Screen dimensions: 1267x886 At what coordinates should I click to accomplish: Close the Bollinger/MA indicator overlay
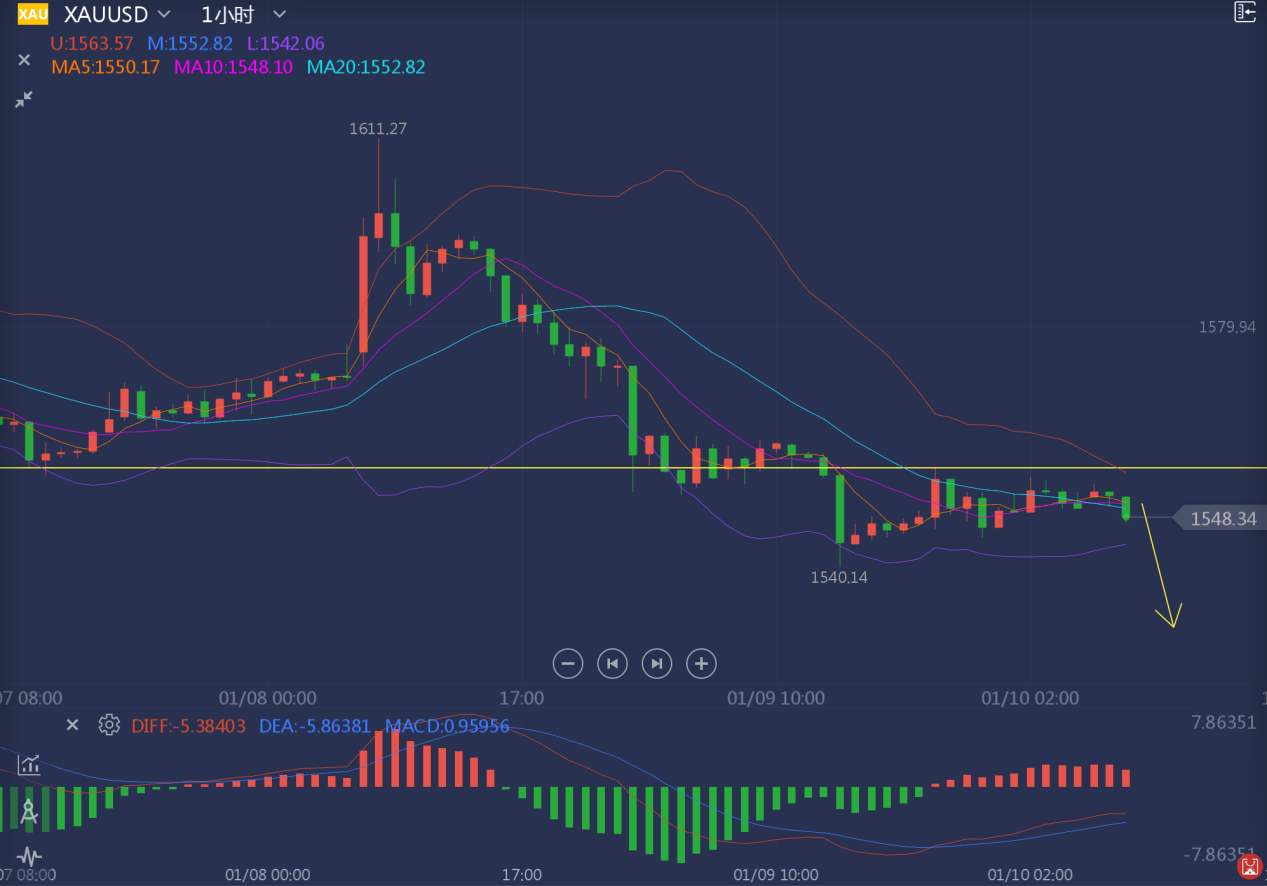pyautogui.click(x=24, y=60)
